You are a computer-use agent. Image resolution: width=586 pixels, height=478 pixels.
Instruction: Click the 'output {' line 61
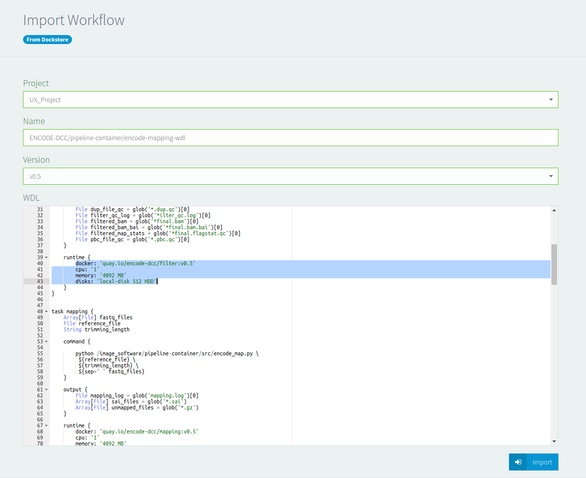[x=75, y=389]
